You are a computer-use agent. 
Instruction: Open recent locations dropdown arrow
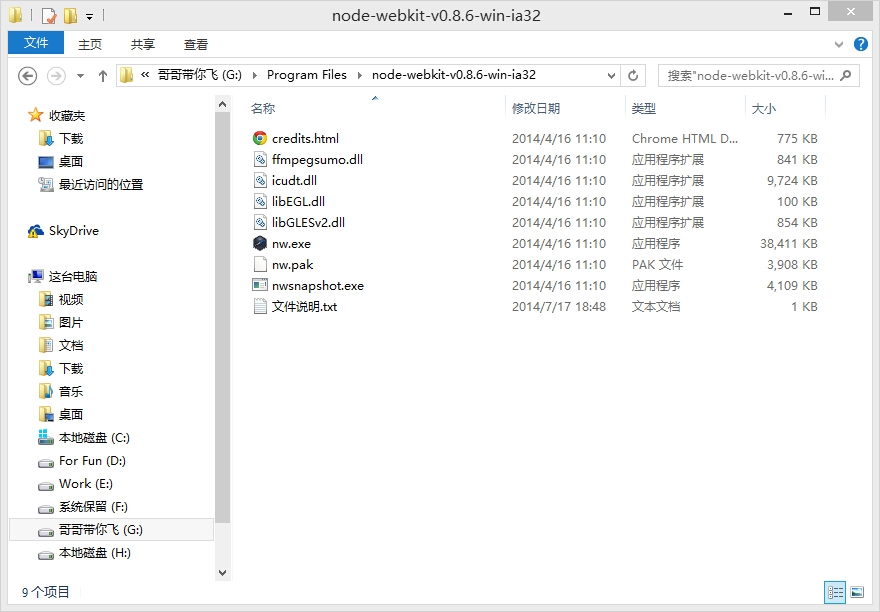click(80, 75)
